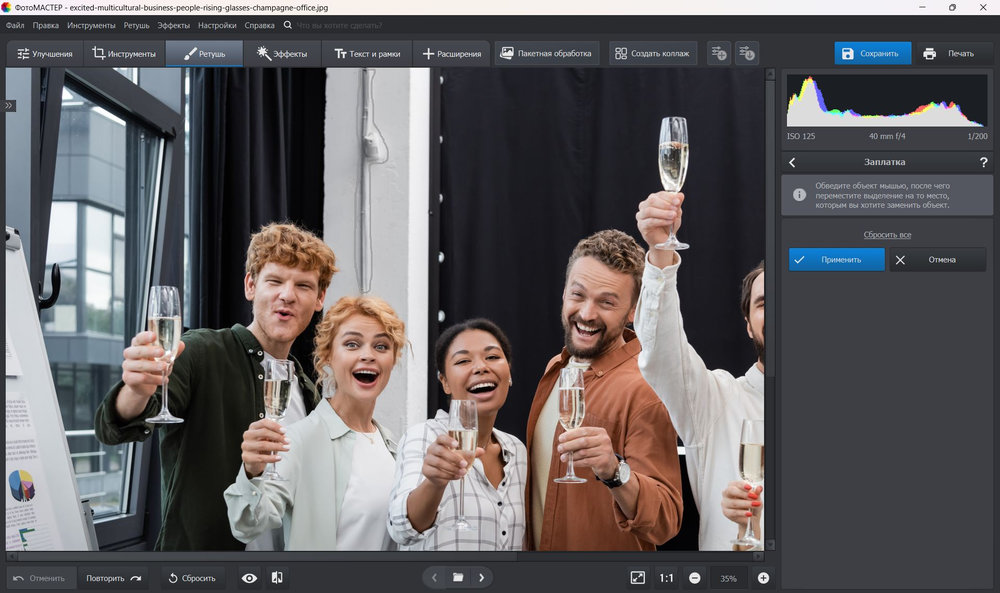Viewport: 1000px width, 593px height.
Task: Click the save preset icon with plus
Action: pos(719,54)
